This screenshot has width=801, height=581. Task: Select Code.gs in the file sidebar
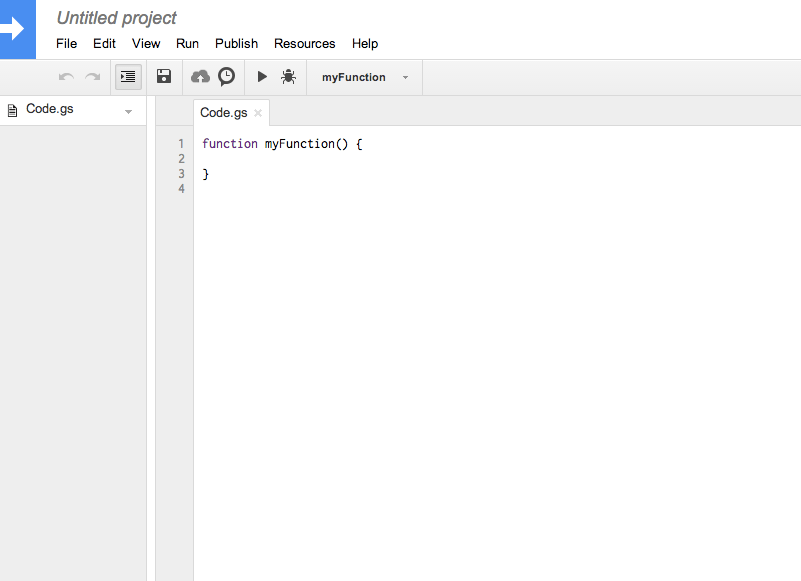pyautogui.click(x=51, y=110)
